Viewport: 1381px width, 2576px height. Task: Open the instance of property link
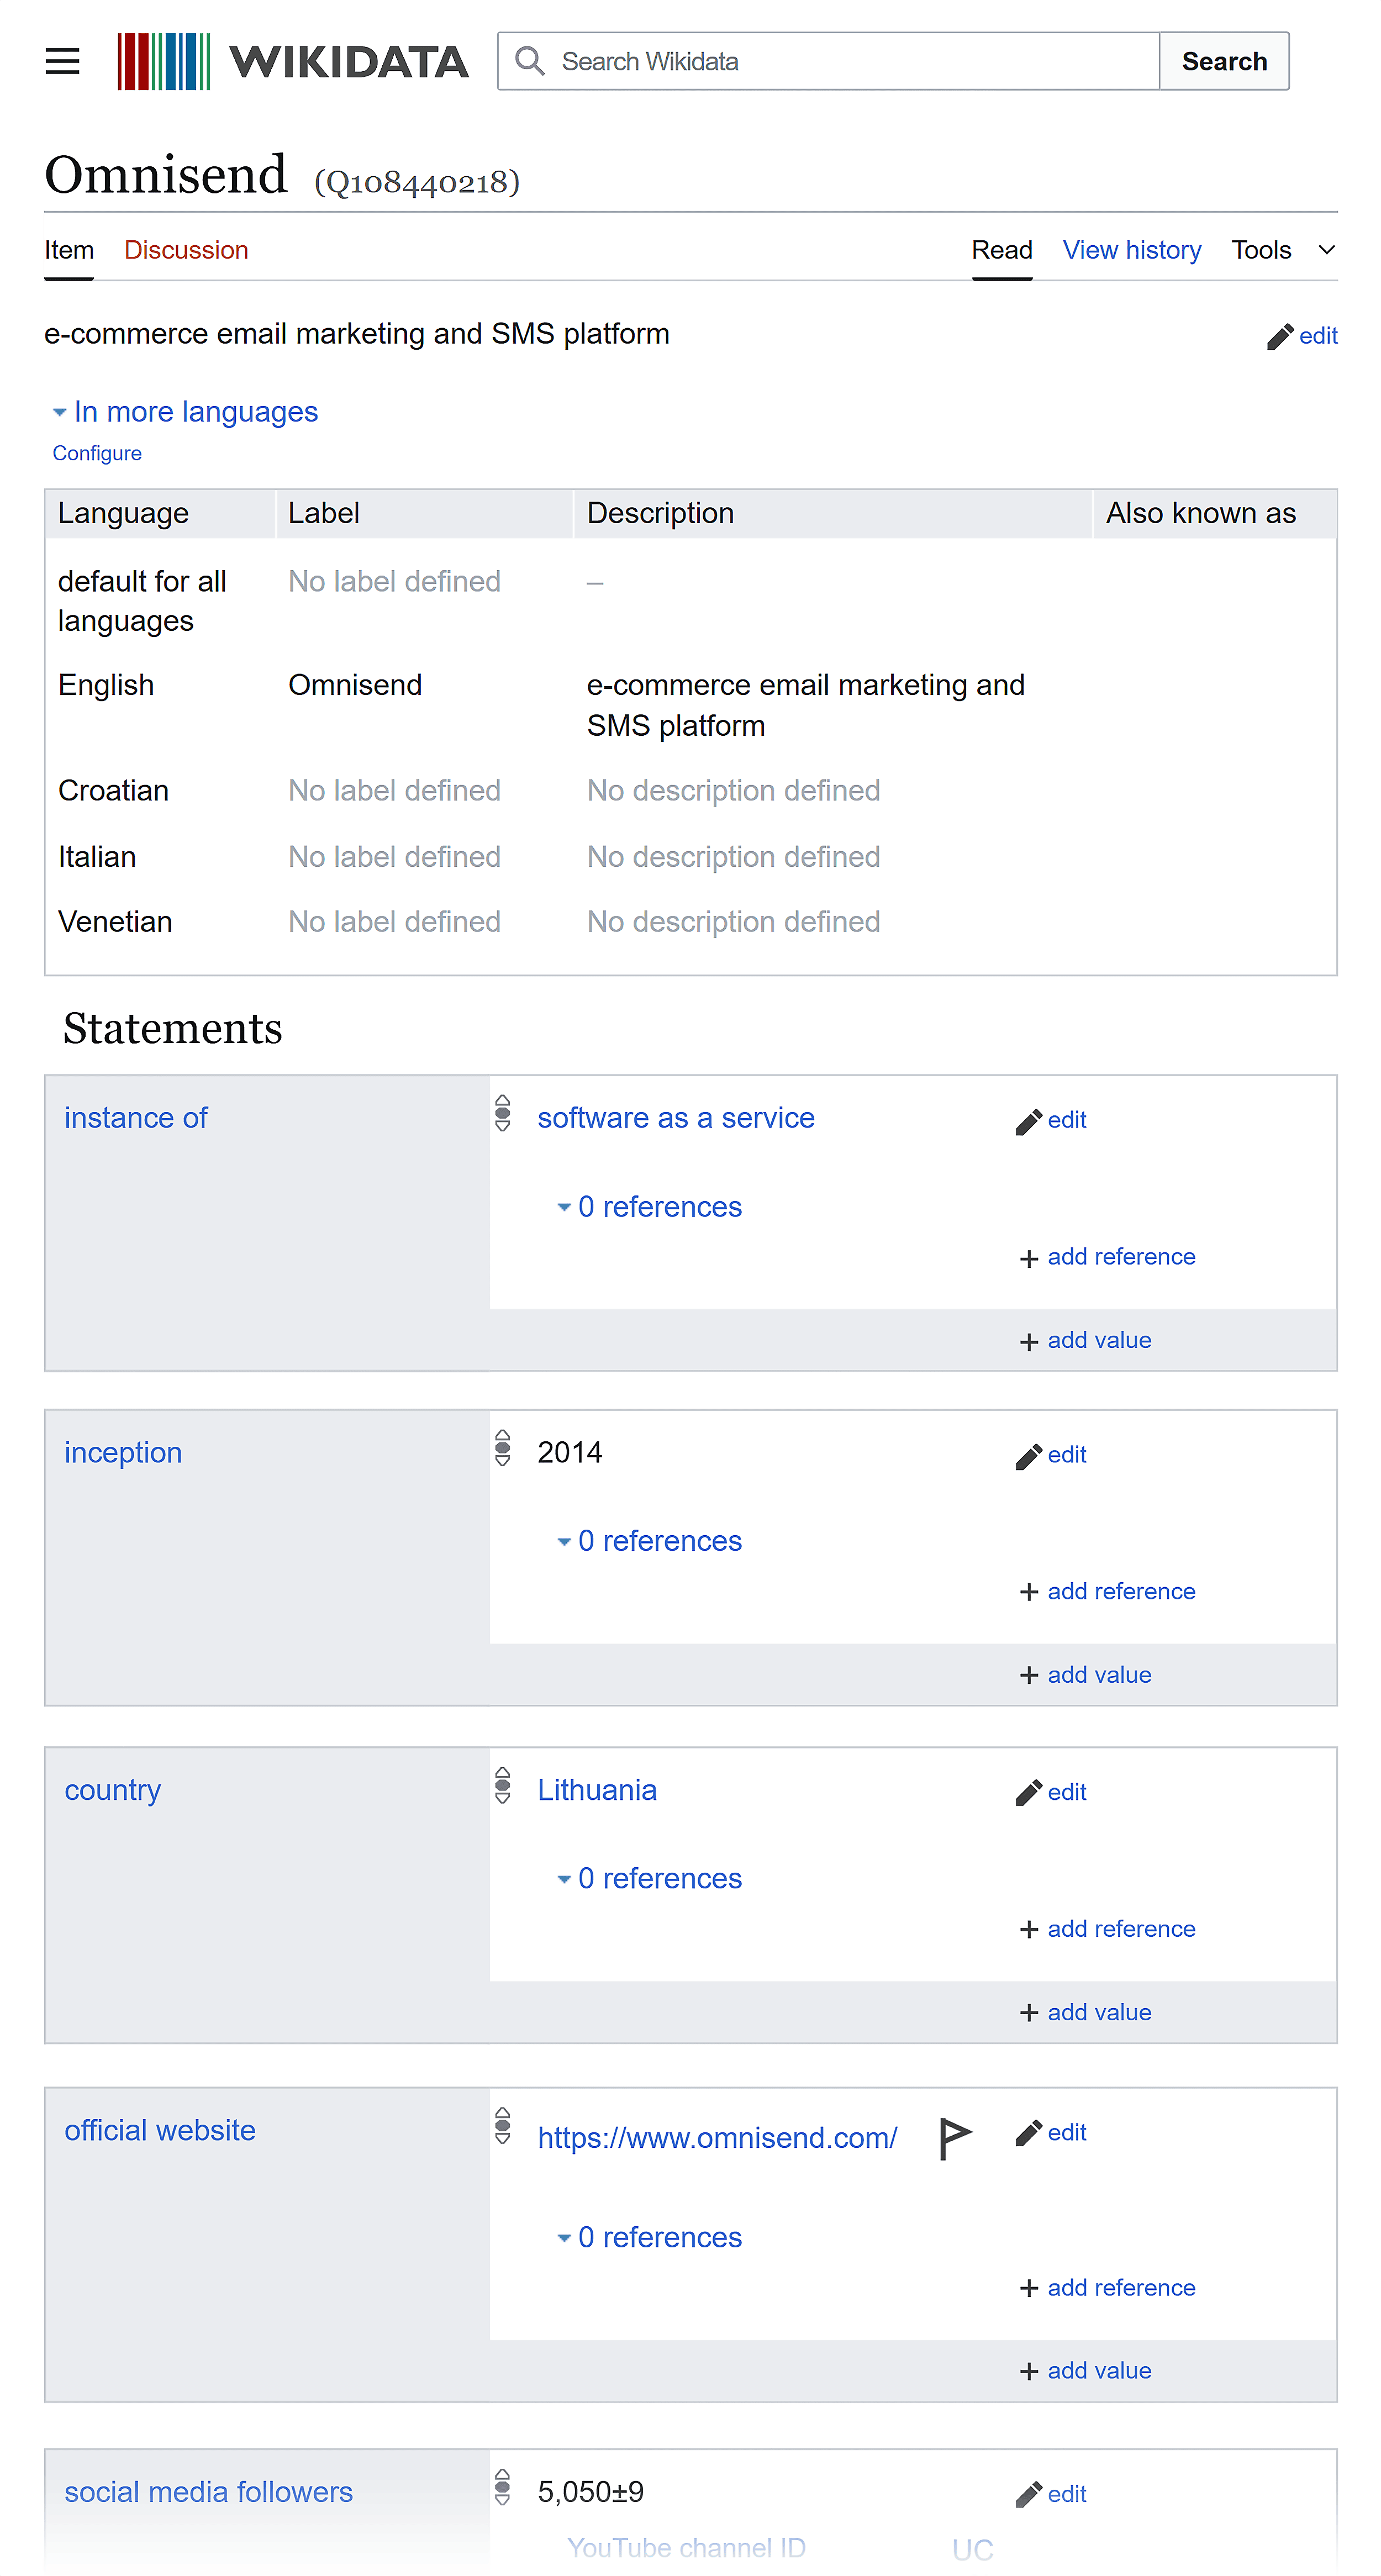click(x=136, y=1118)
